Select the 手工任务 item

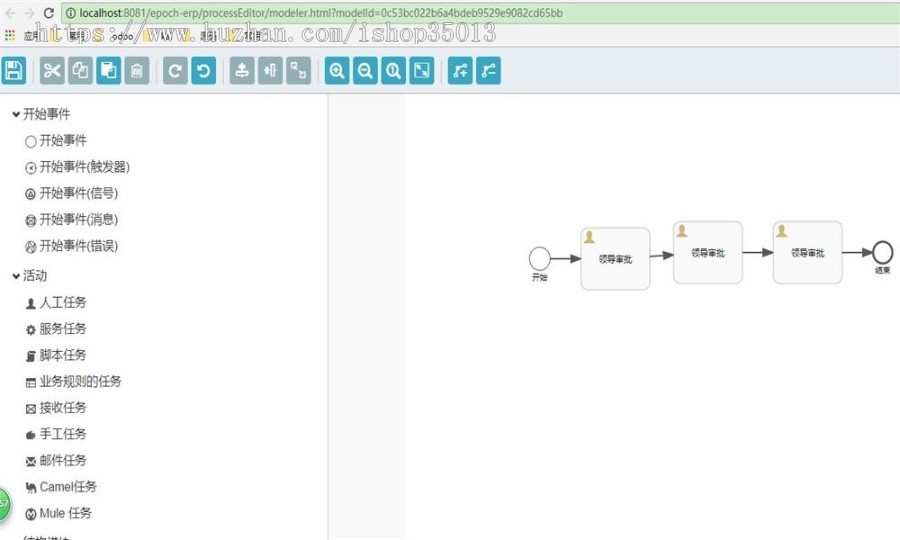pyautogui.click(x=56, y=434)
